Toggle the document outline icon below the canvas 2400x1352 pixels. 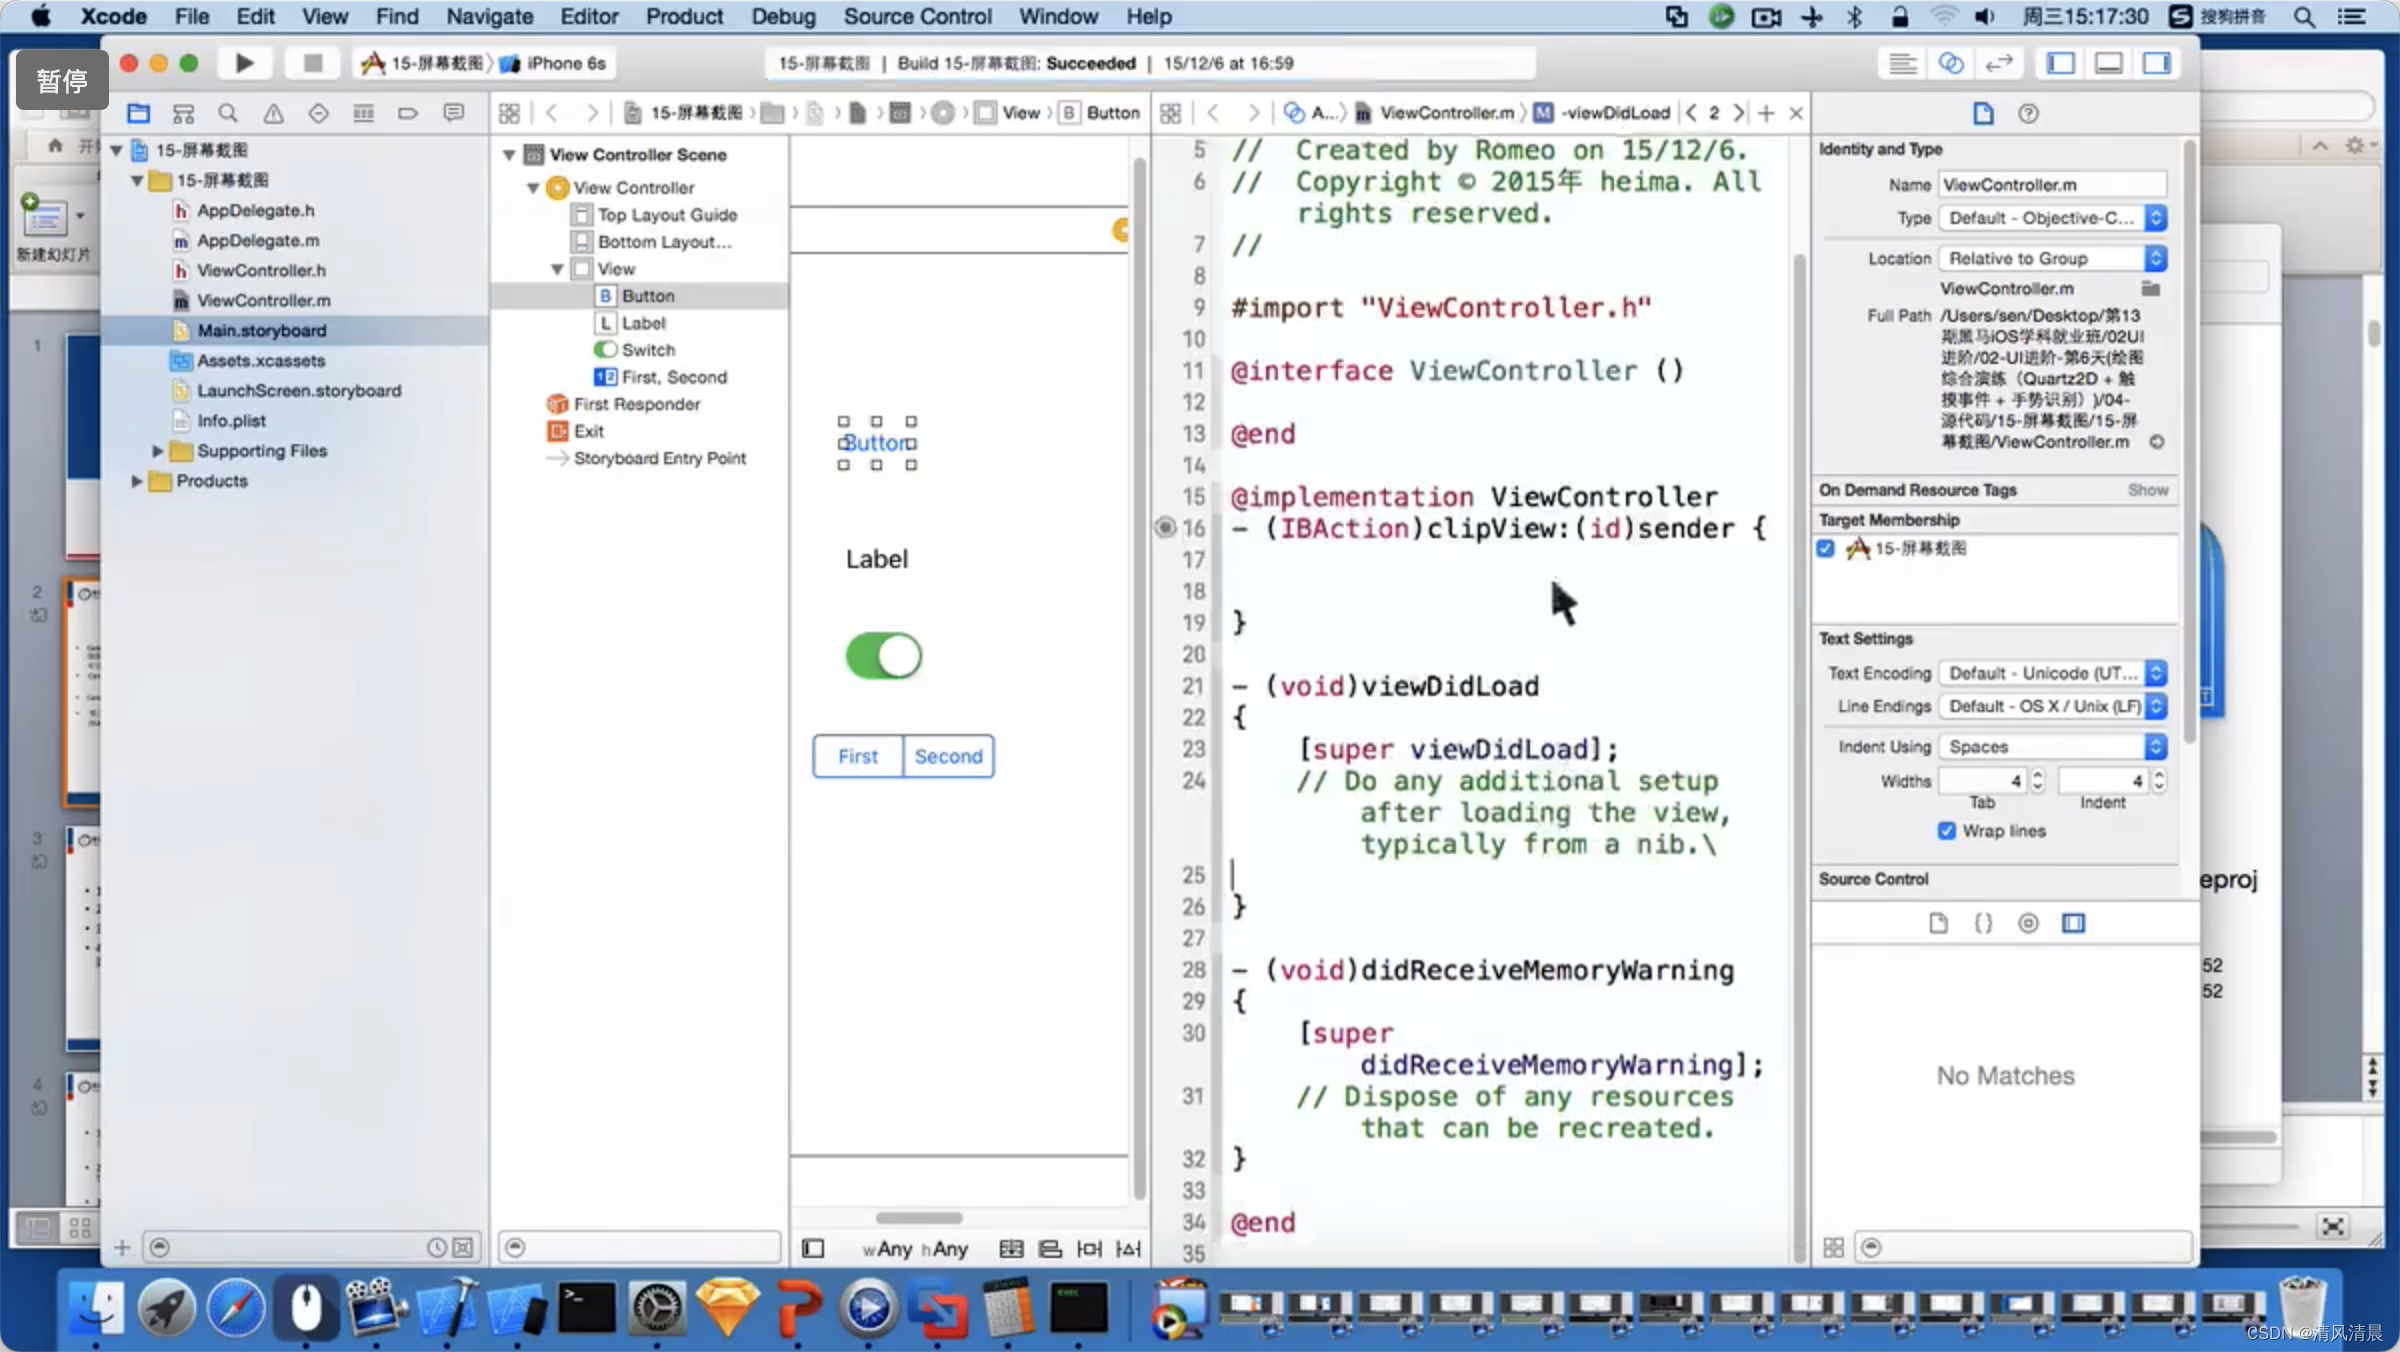[x=813, y=1248]
